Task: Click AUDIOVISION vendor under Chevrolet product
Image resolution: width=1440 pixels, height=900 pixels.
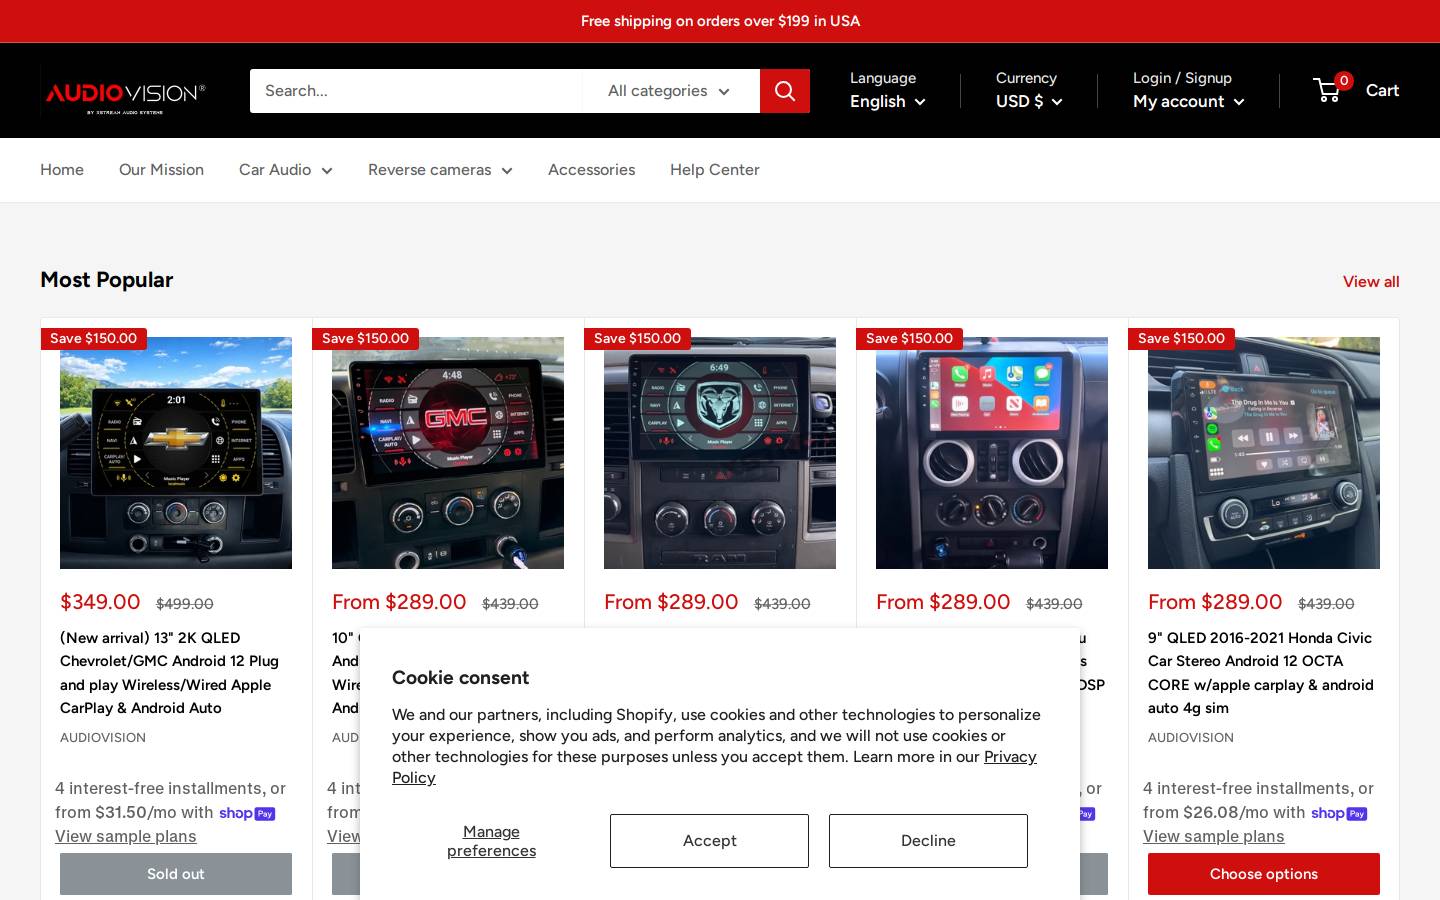Action: pos(103,738)
